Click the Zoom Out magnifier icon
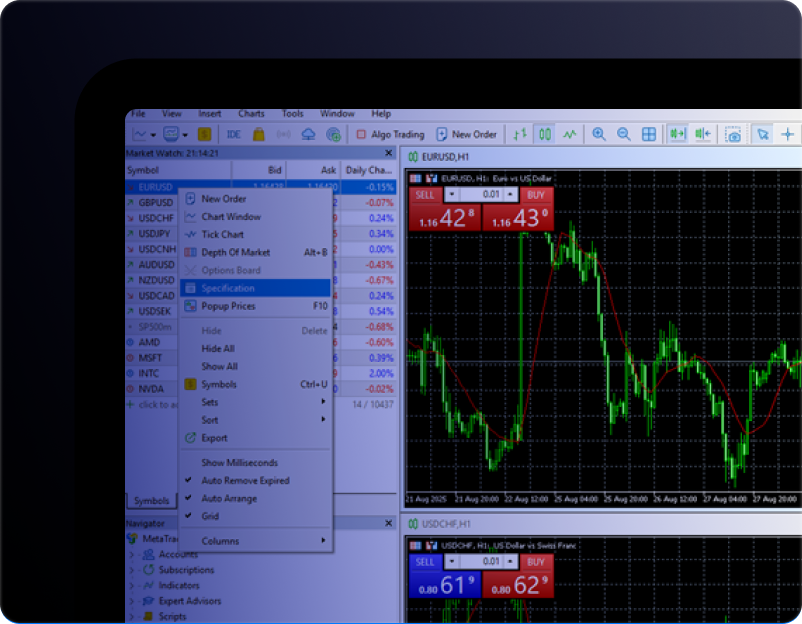The height and width of the screenshot is (624, 802). (x=623, y=134)
